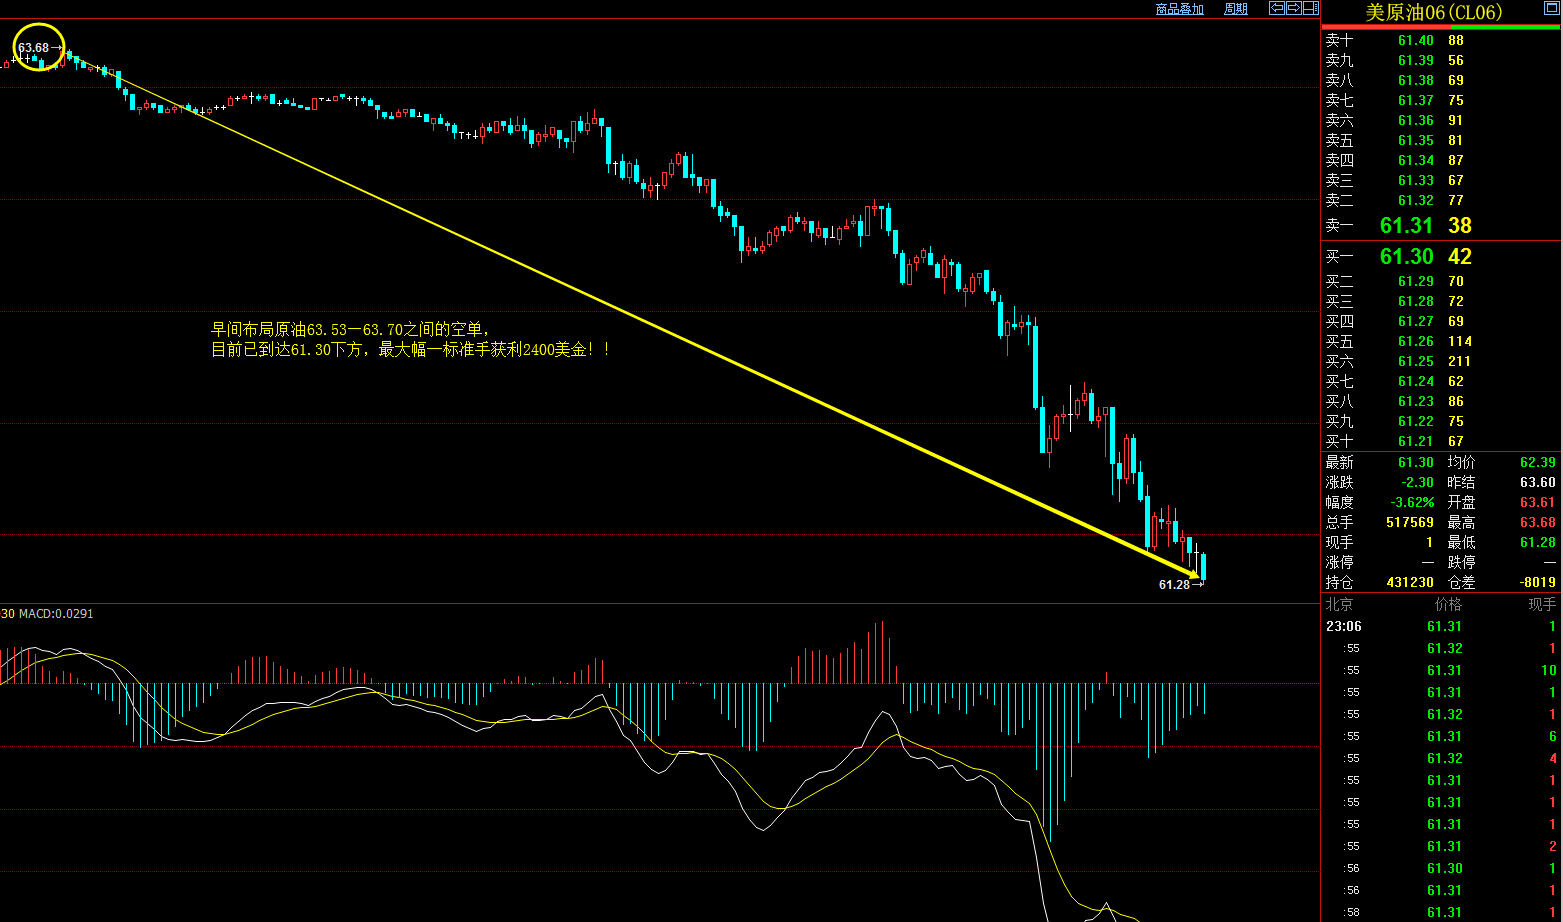Click the 北京 time column header
Viewport: 1563px width, 922px height.
(1339, 605)
